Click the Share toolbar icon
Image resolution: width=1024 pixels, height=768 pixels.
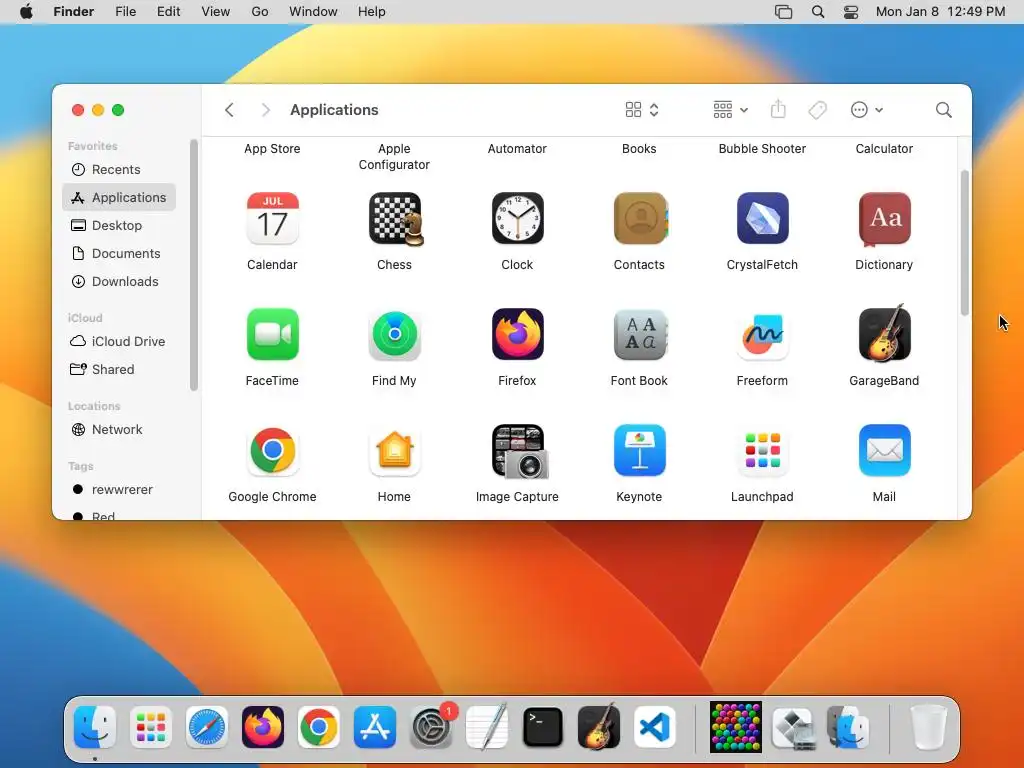[778, 110]
